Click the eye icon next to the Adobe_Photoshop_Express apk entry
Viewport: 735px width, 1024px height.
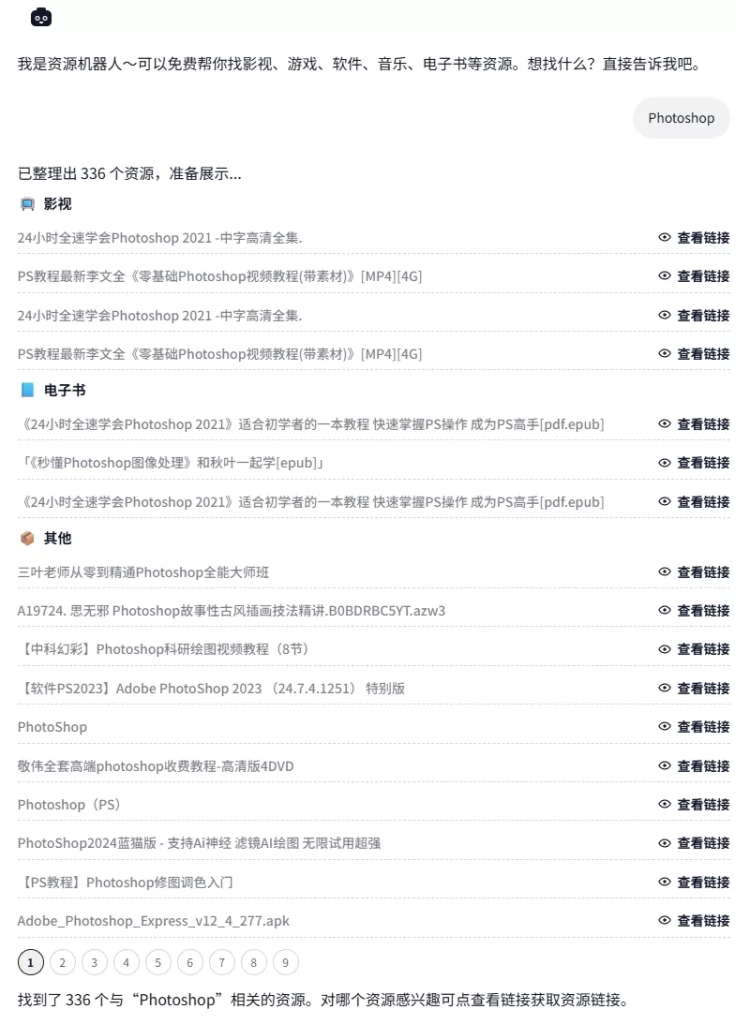tap(664, 921)
